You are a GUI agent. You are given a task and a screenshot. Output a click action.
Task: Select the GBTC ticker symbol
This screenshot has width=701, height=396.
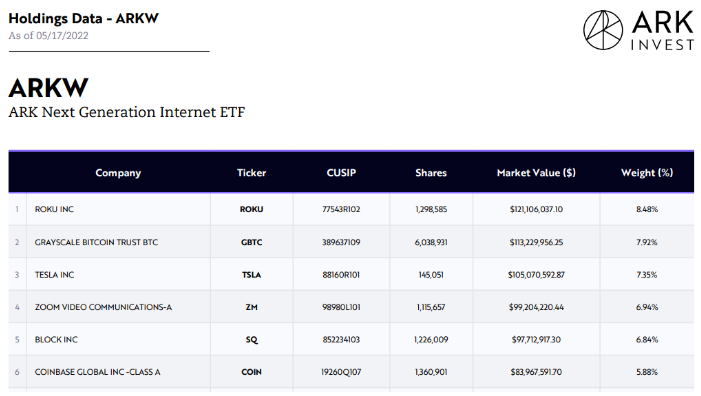(x=251, y=242)
